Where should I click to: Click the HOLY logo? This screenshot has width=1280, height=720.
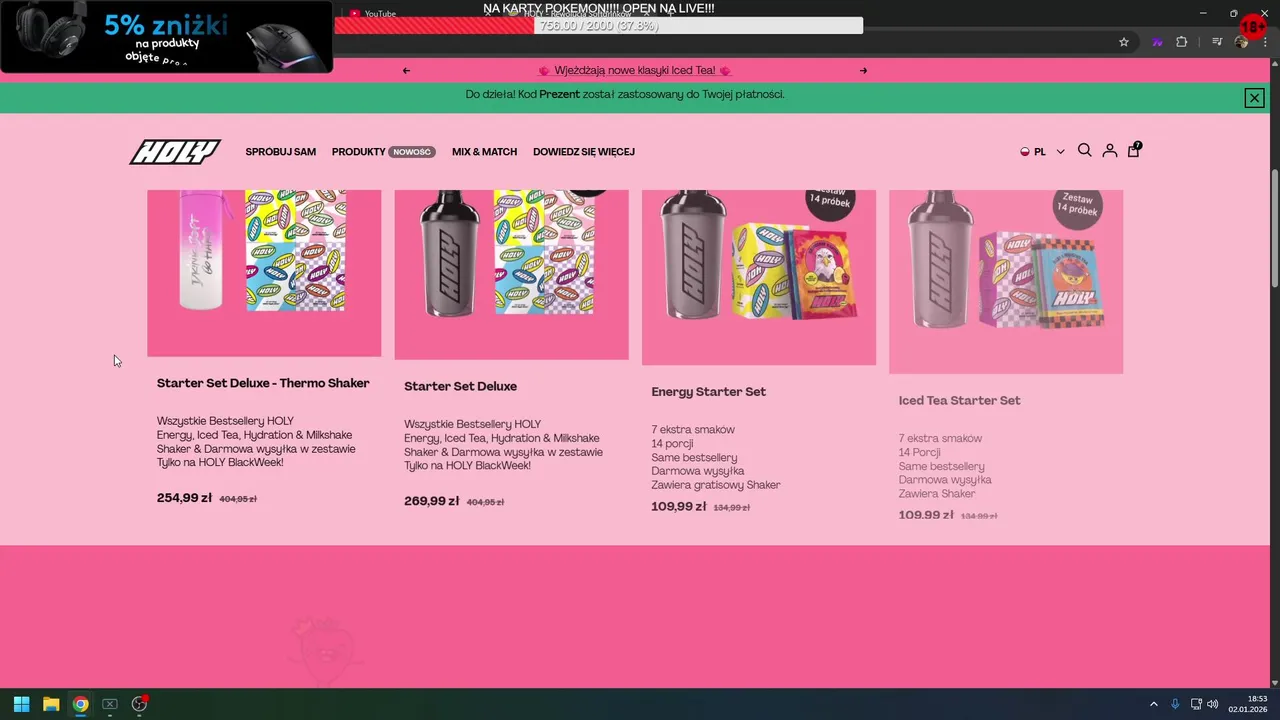click(175, 151)
